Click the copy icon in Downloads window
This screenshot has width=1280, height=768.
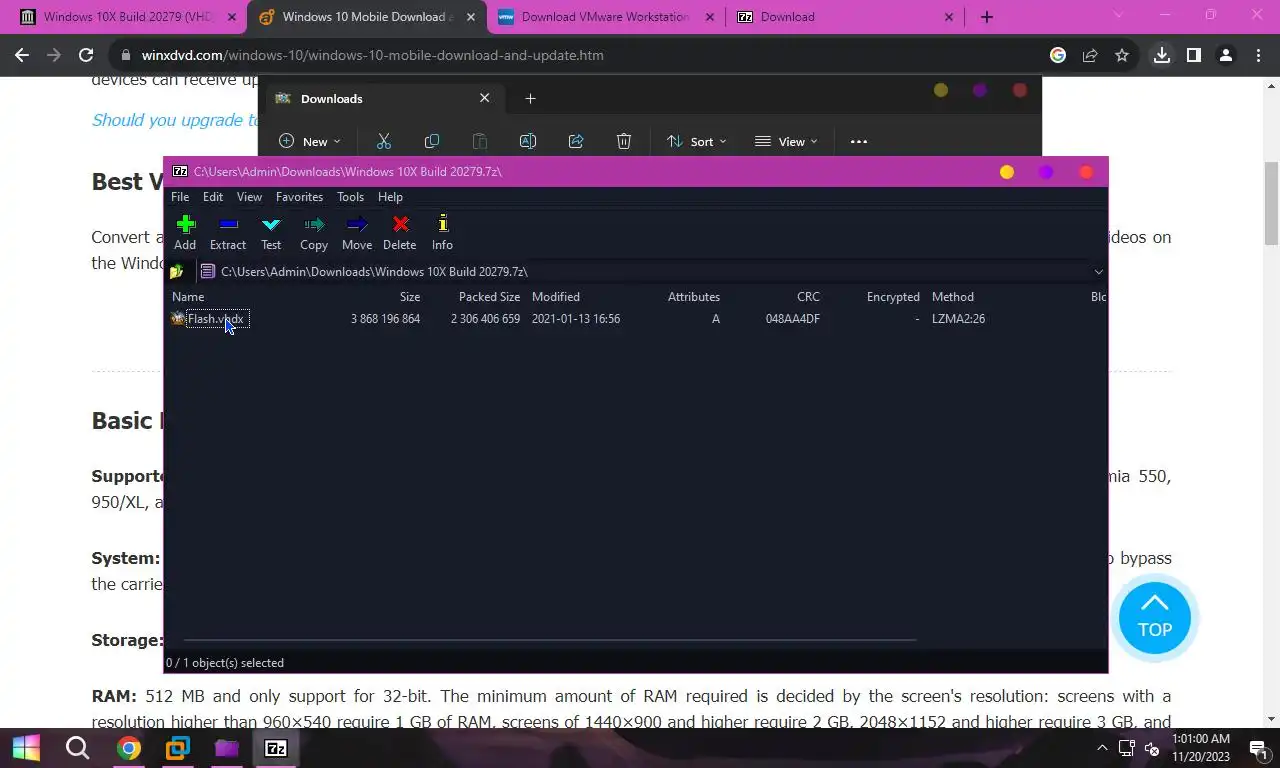point(432,141)
